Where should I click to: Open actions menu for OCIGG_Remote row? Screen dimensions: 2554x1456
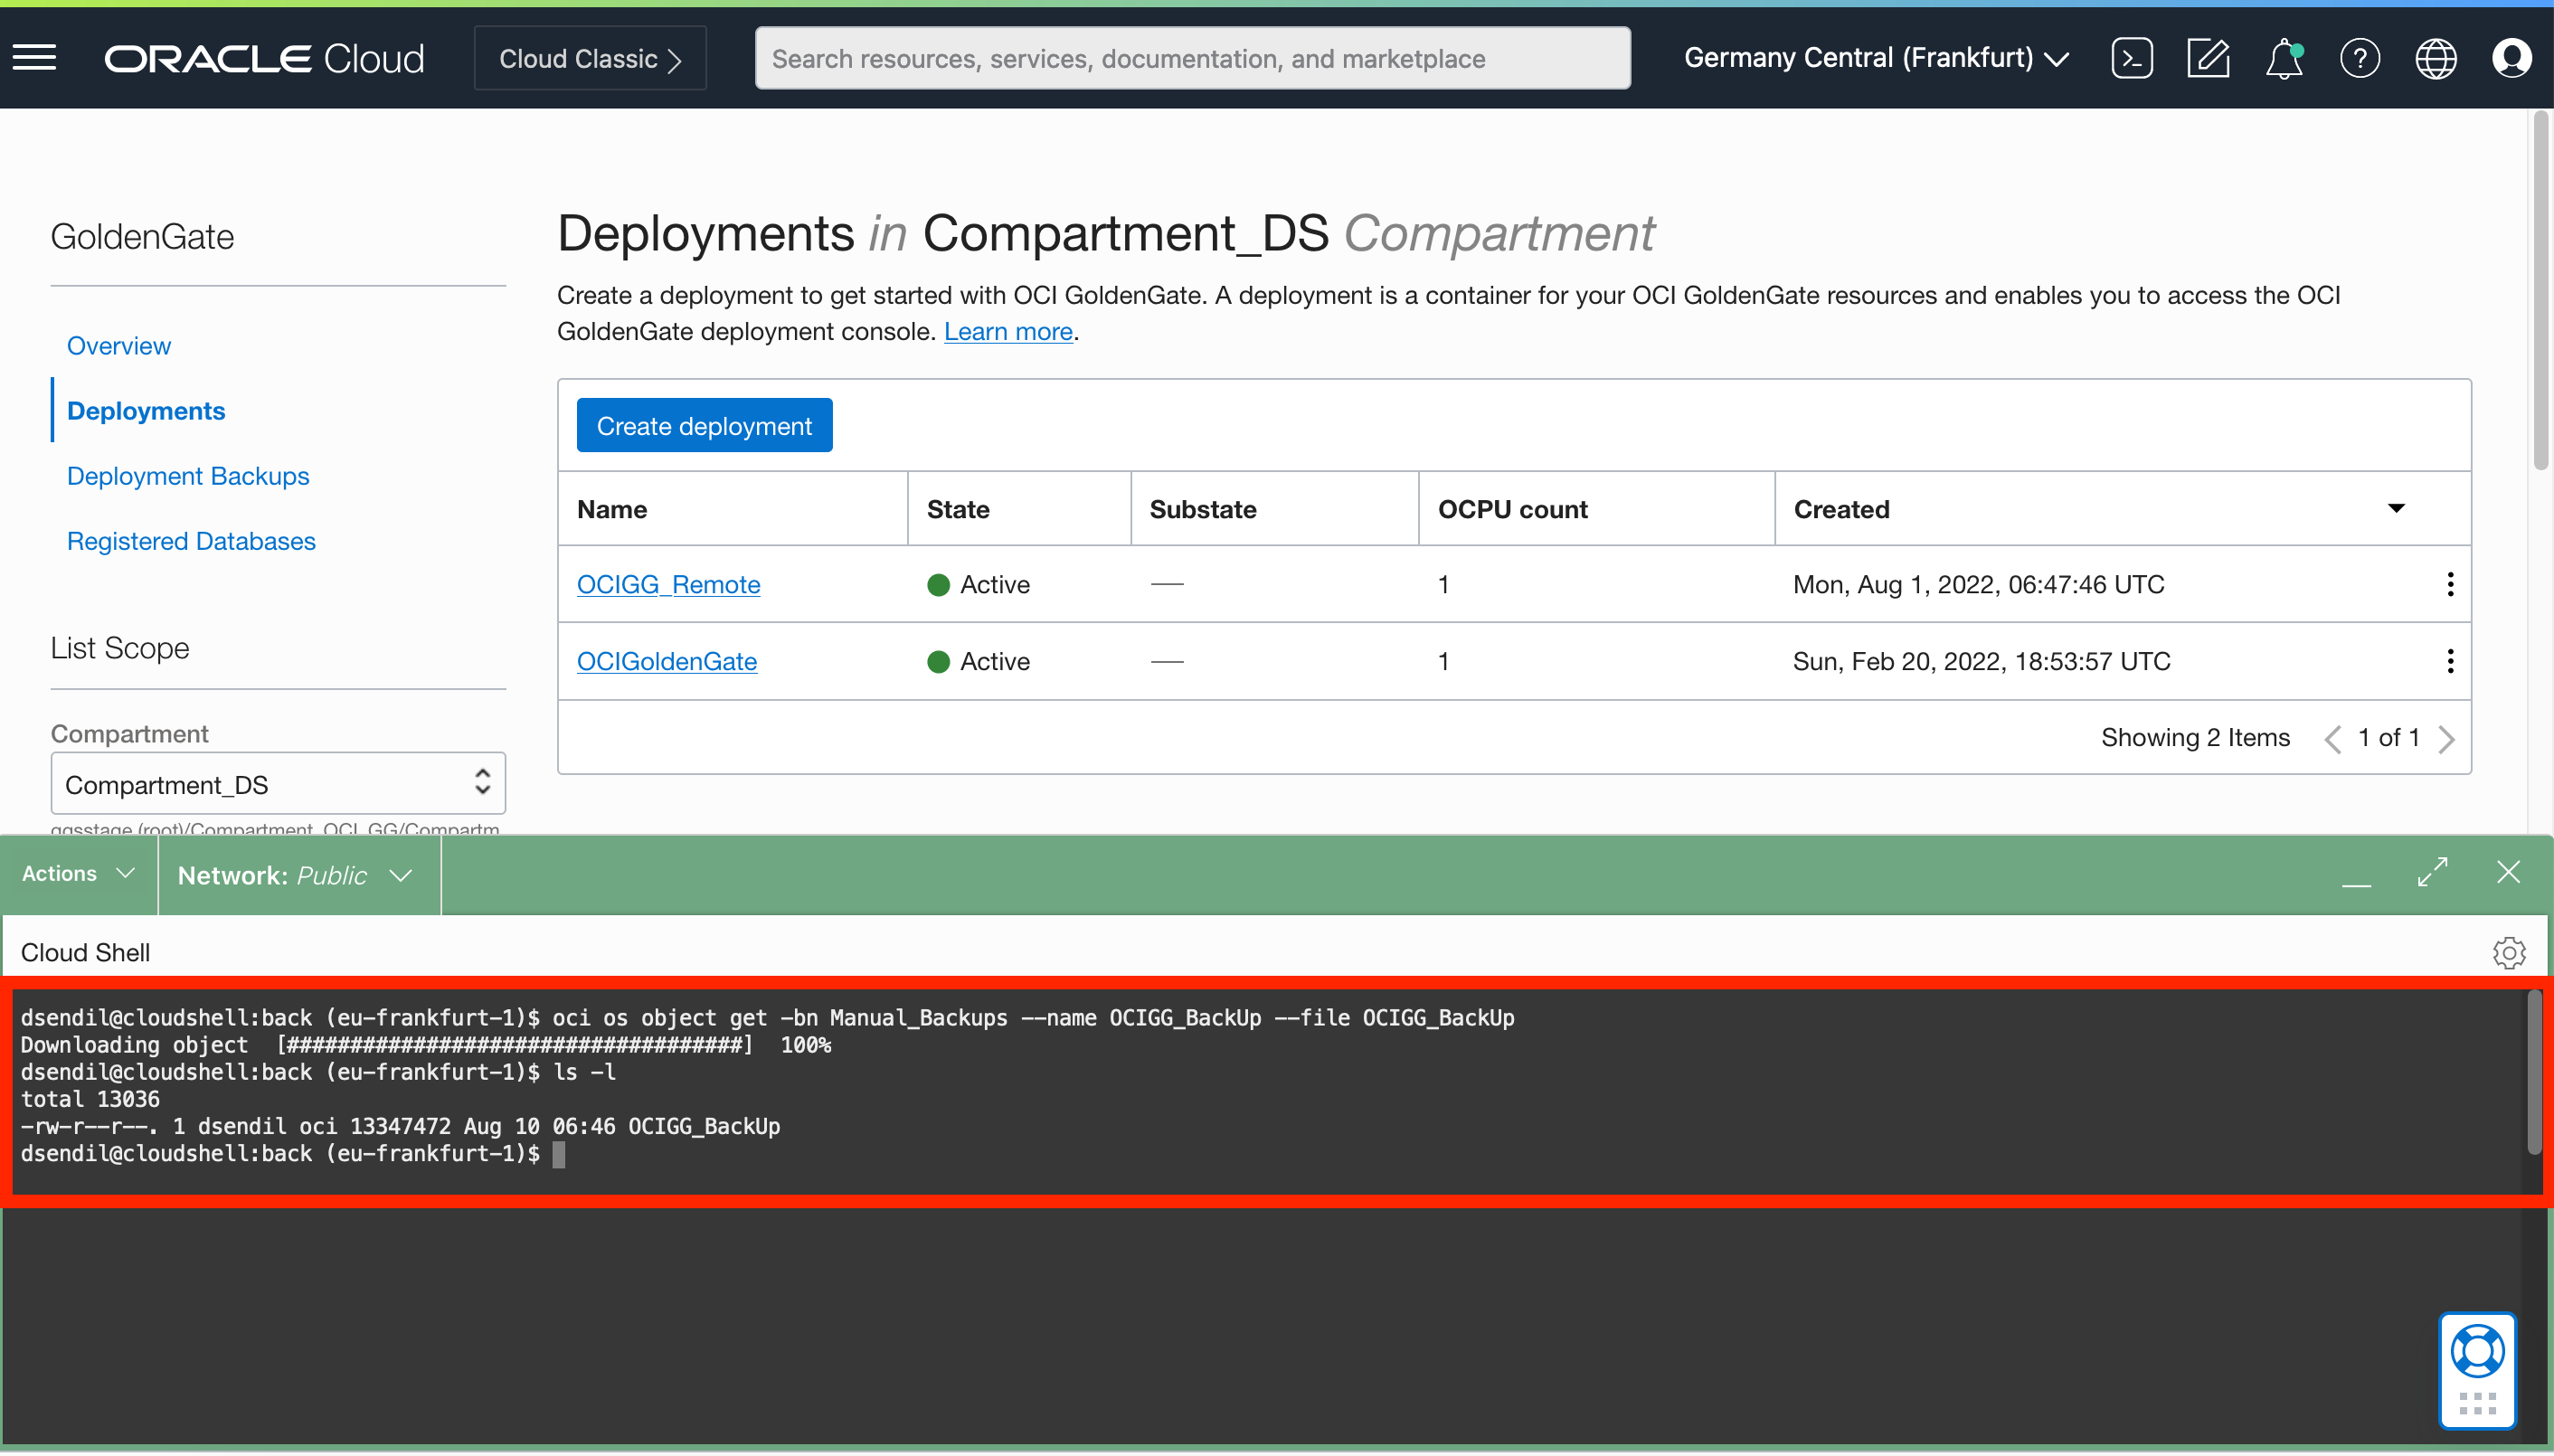[2449, 584]
